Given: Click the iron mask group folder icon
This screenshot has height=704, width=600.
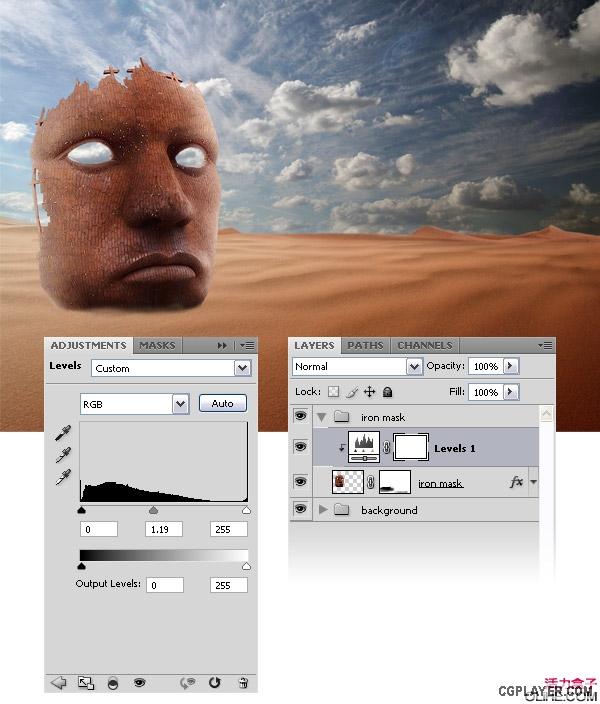Looking at the screenshot, I should 342,417.
